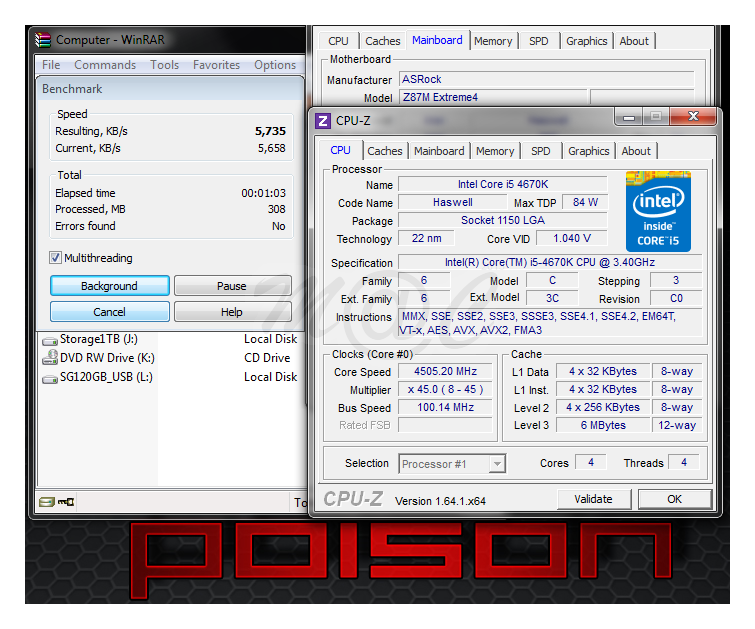
Task: Switch to the Caches tab in front CPU-Z
Action: pos(384,151)
